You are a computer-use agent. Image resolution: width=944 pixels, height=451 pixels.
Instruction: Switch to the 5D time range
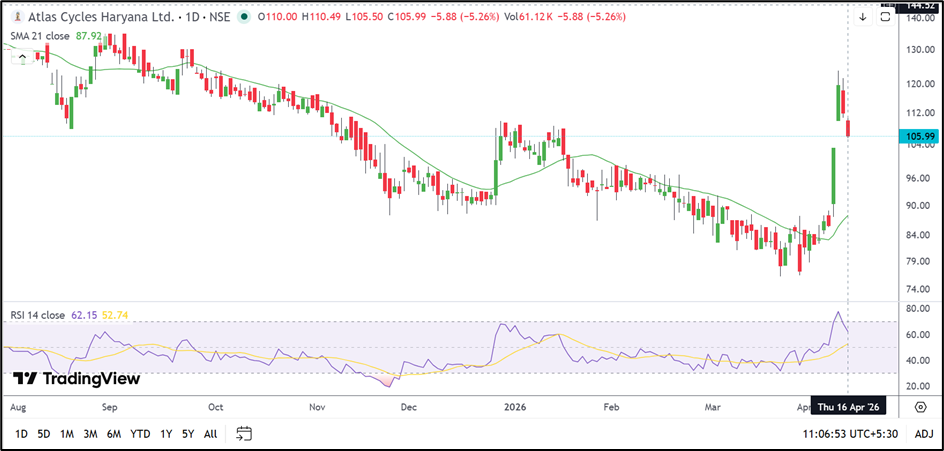(x=44, y=433)
